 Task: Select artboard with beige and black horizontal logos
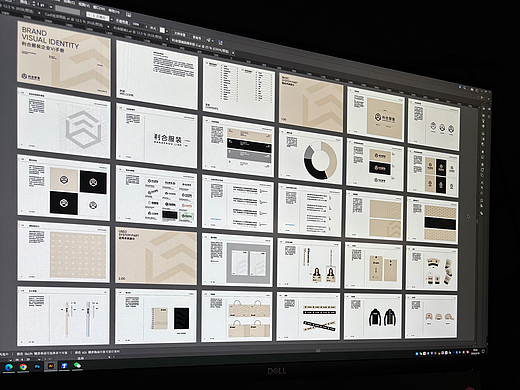pos(375,165)
